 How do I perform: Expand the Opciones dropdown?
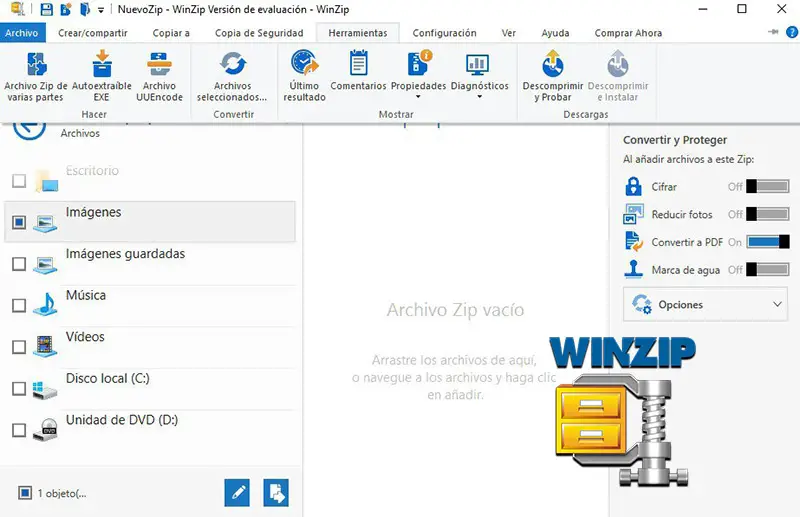tap(705, 304)
